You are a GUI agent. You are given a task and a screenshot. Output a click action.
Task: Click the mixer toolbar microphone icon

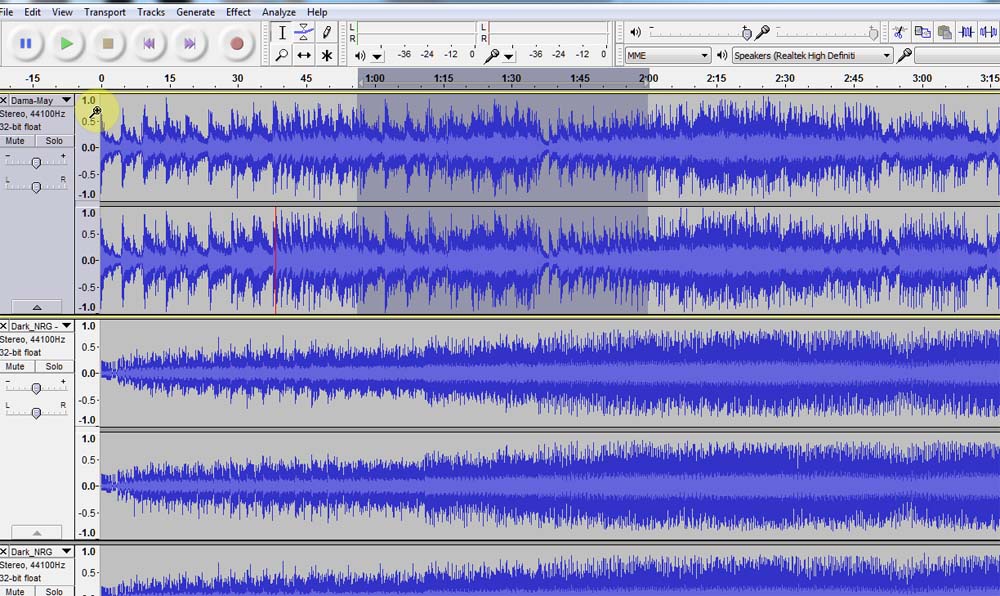(762, 32)
